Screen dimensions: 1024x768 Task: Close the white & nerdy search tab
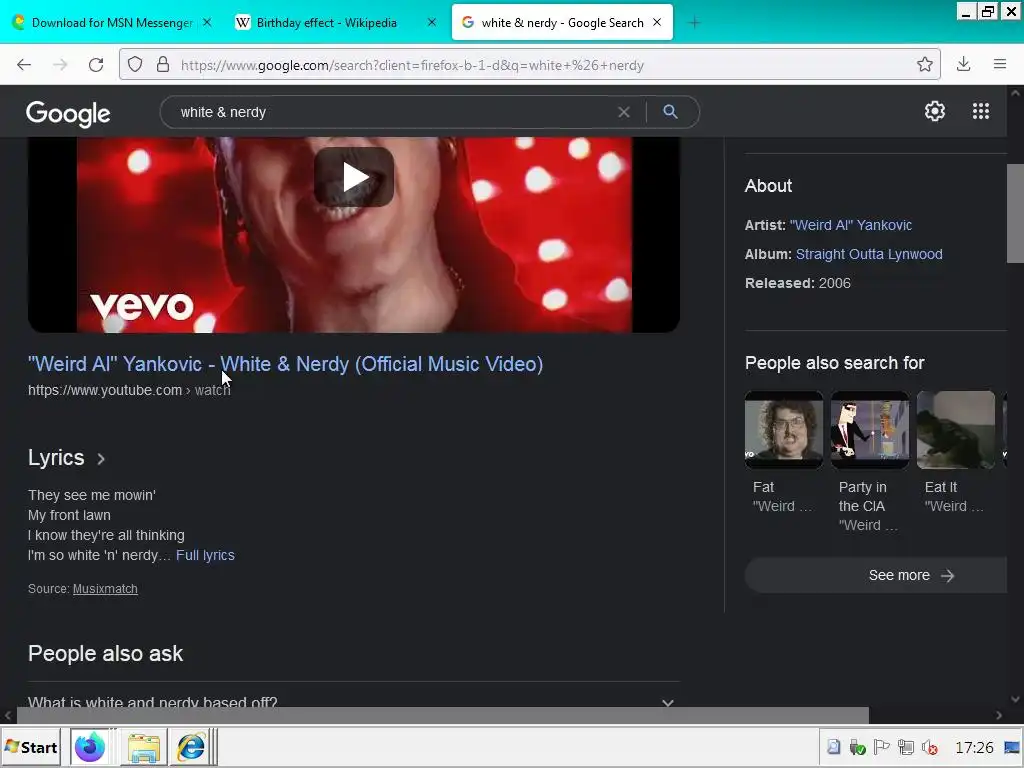click(x=657, y=22)
